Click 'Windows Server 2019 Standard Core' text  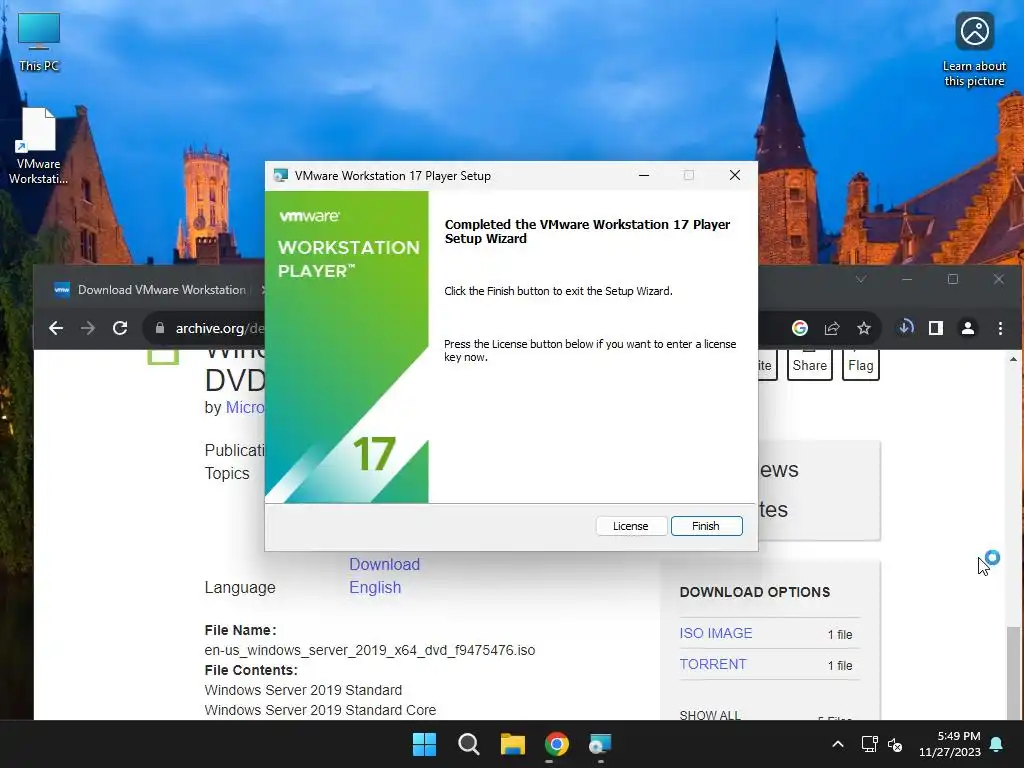pyautogui.click(x=320, y=710)
